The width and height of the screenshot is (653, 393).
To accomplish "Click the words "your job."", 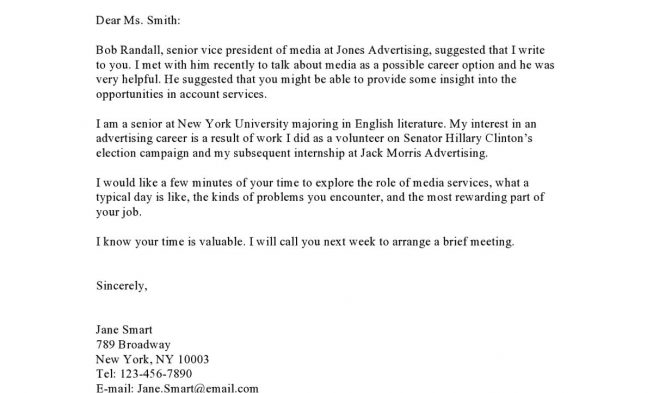I will (119, 212).
